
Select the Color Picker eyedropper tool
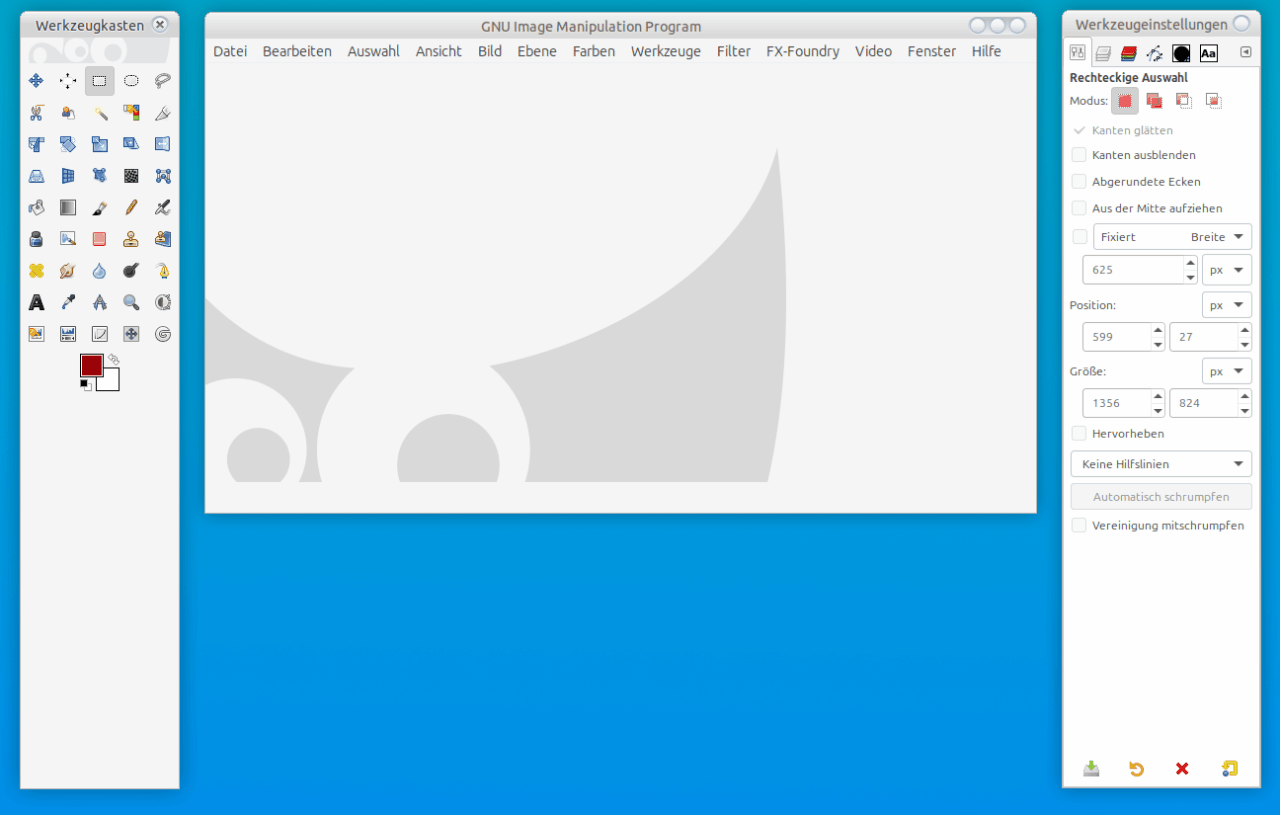coord(68,302)
